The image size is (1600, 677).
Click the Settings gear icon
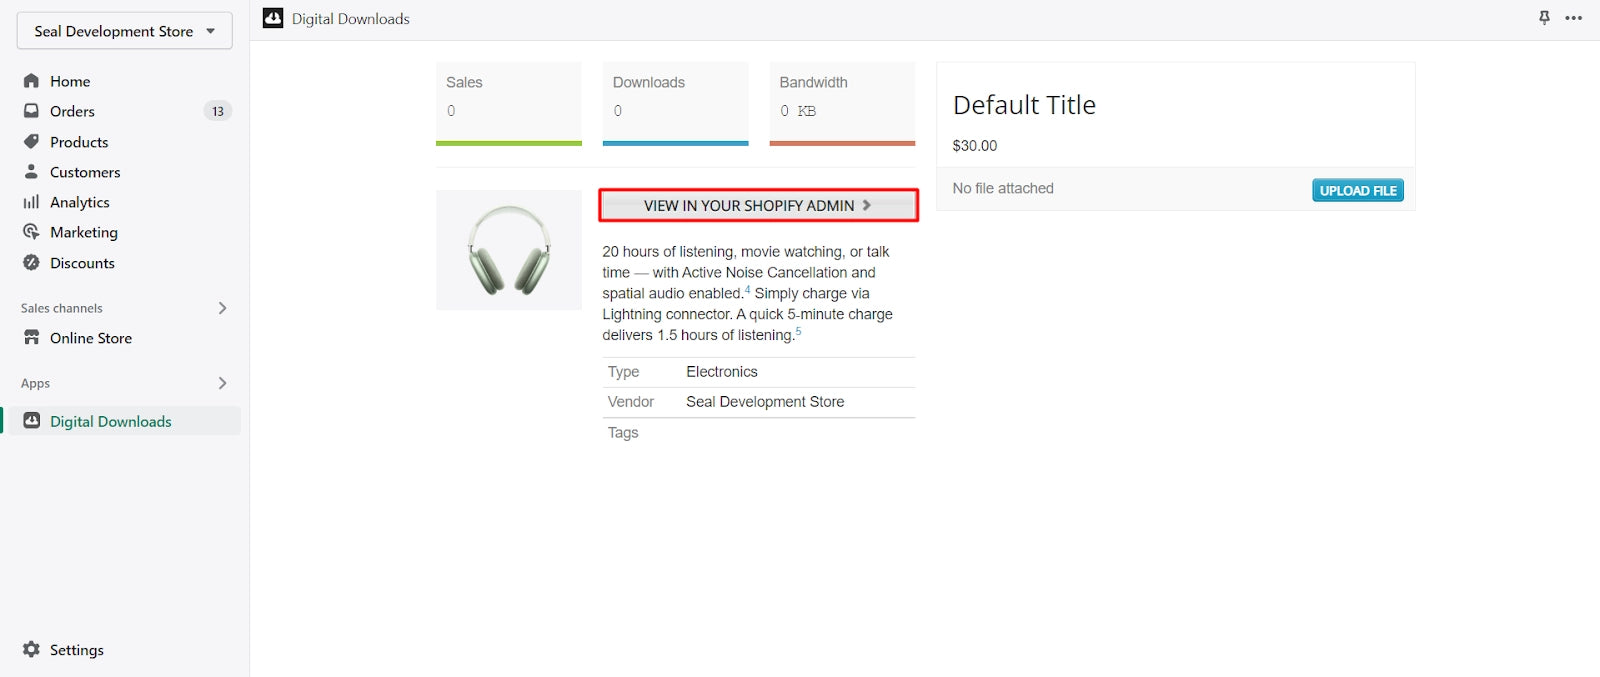(x=31, y=649)
